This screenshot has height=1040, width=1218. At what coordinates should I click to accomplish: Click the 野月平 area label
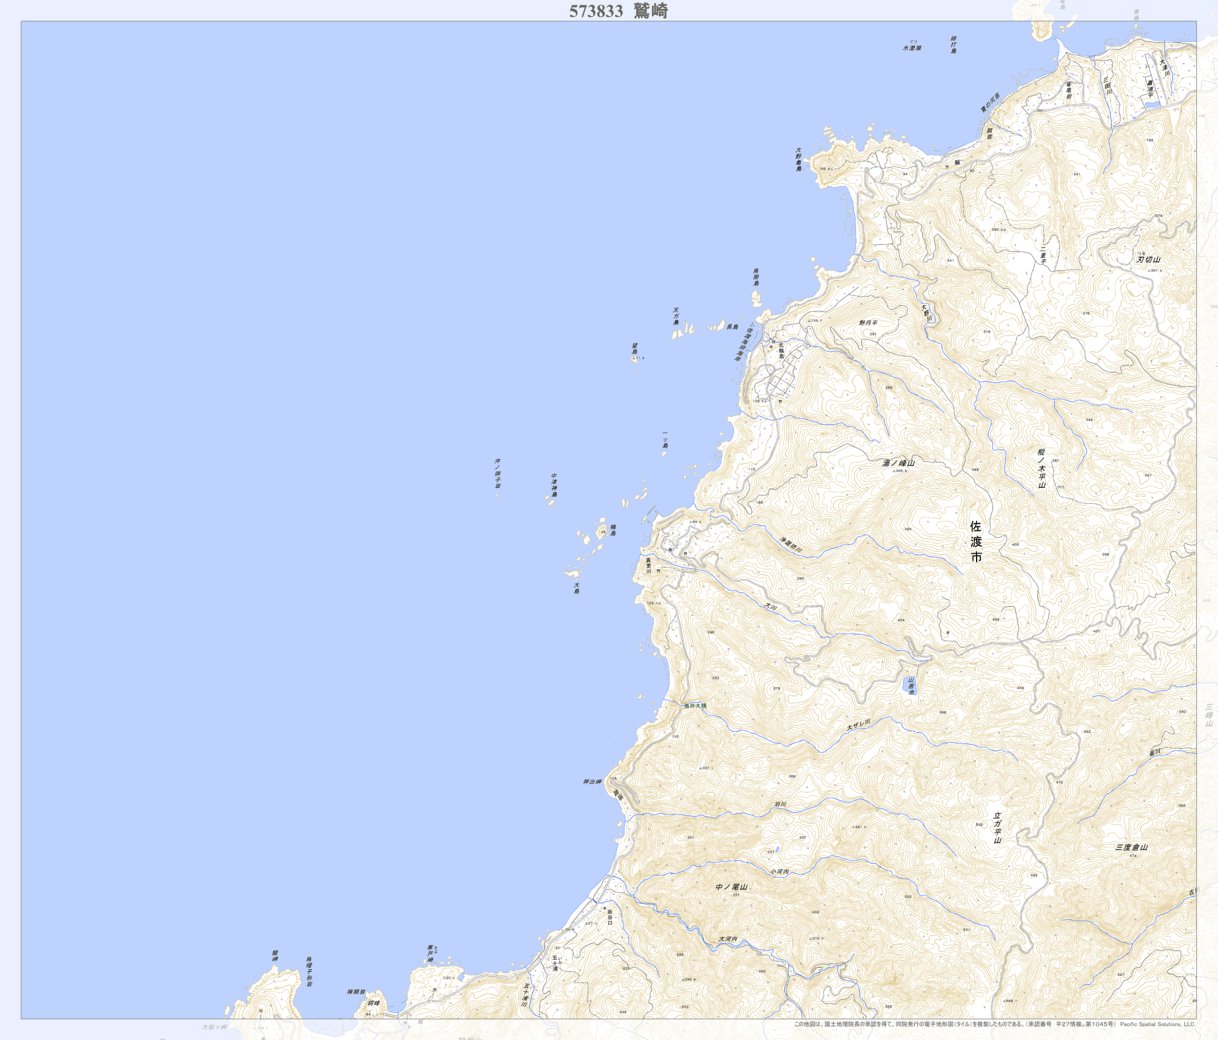click(867, 323)
